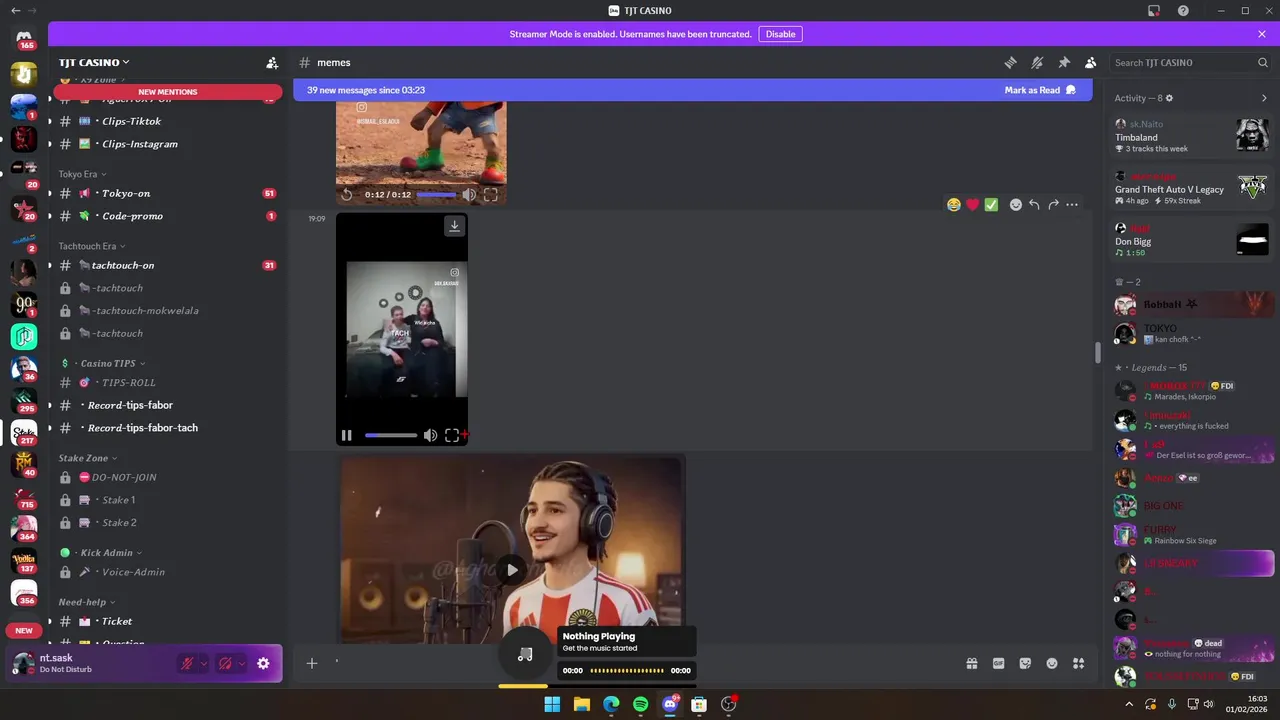Click Mark as Read
Viewport: 1280px width, 720px height.
[1040, 90]
